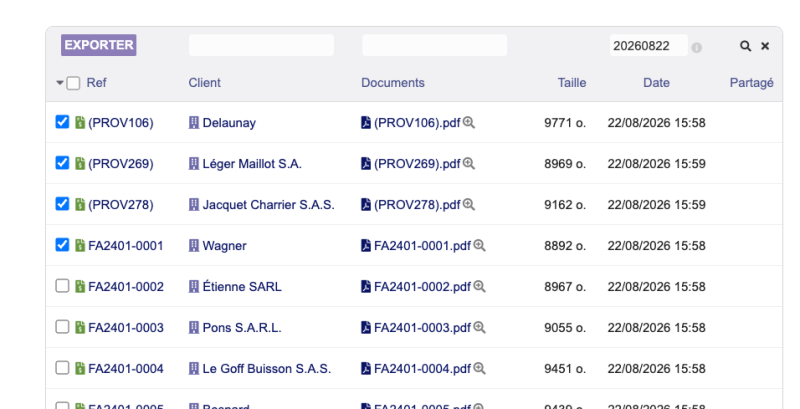Click company icon beside Jacquet Charrier S.A.S.
This screenshot has height=409, width=800.
point(194,204)
